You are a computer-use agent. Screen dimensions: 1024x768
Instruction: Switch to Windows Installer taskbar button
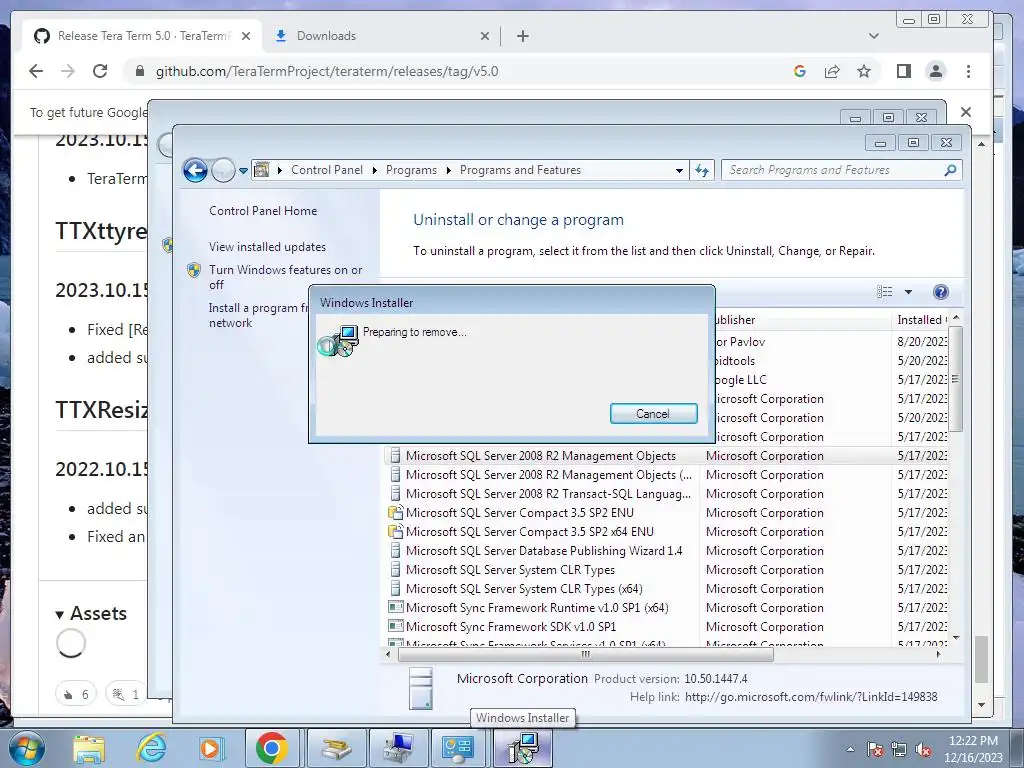coord(523,749)
